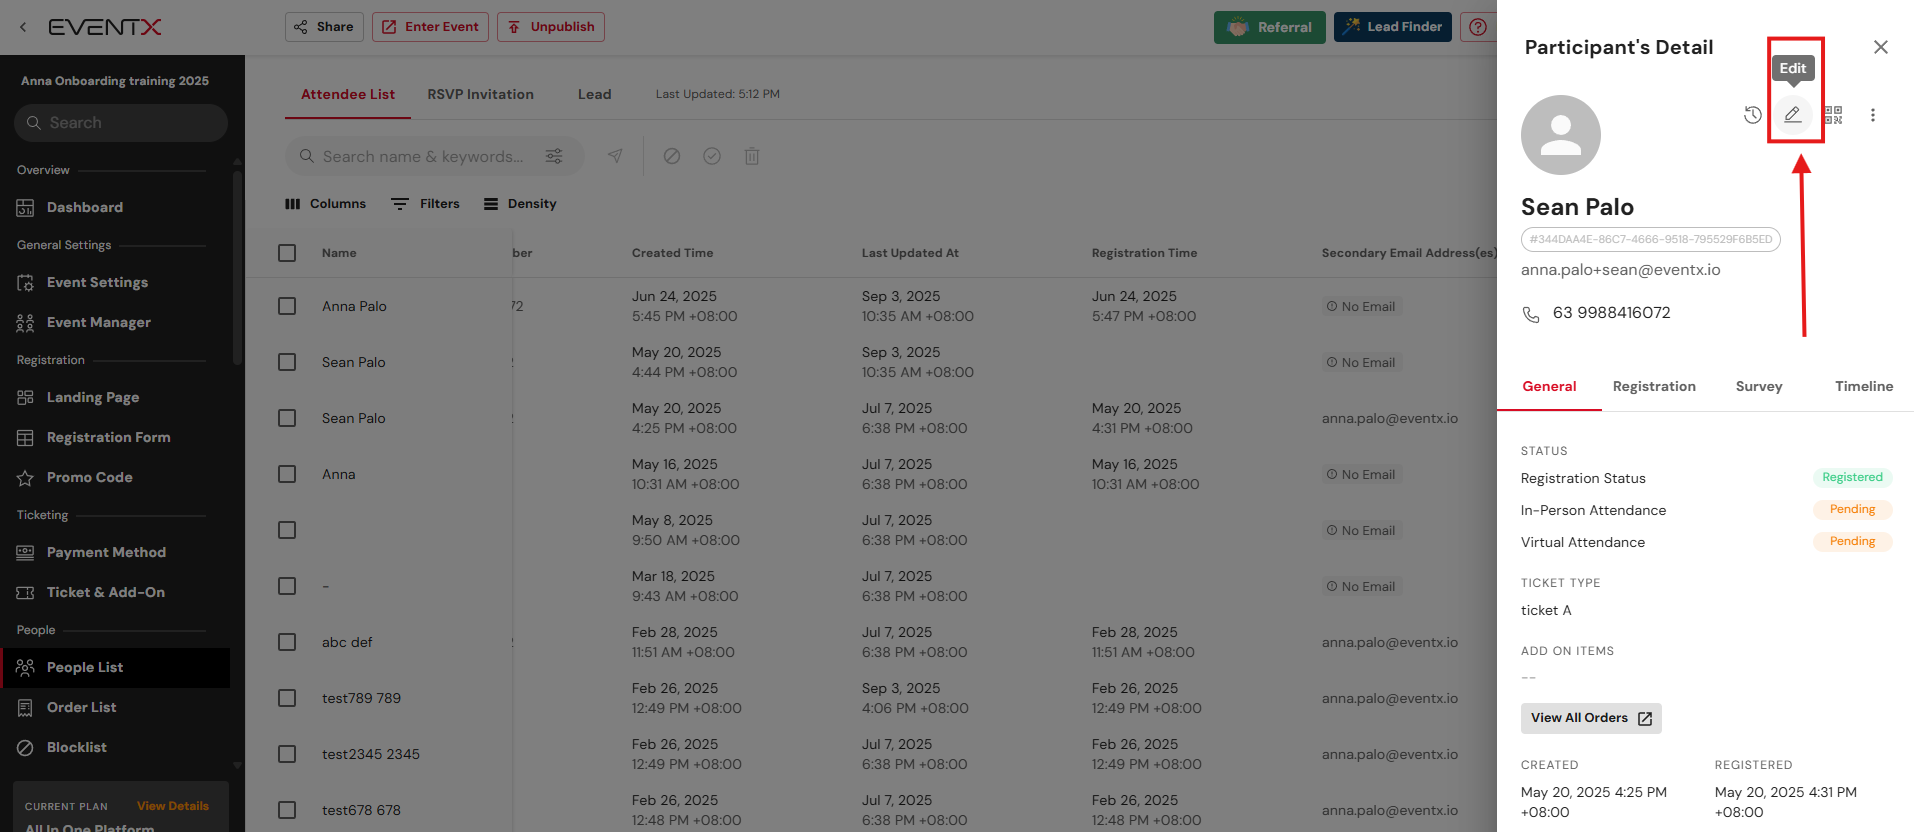Switch to the Registration tab
Screen dimensions: 1914x832
[x=1654, y=386]
